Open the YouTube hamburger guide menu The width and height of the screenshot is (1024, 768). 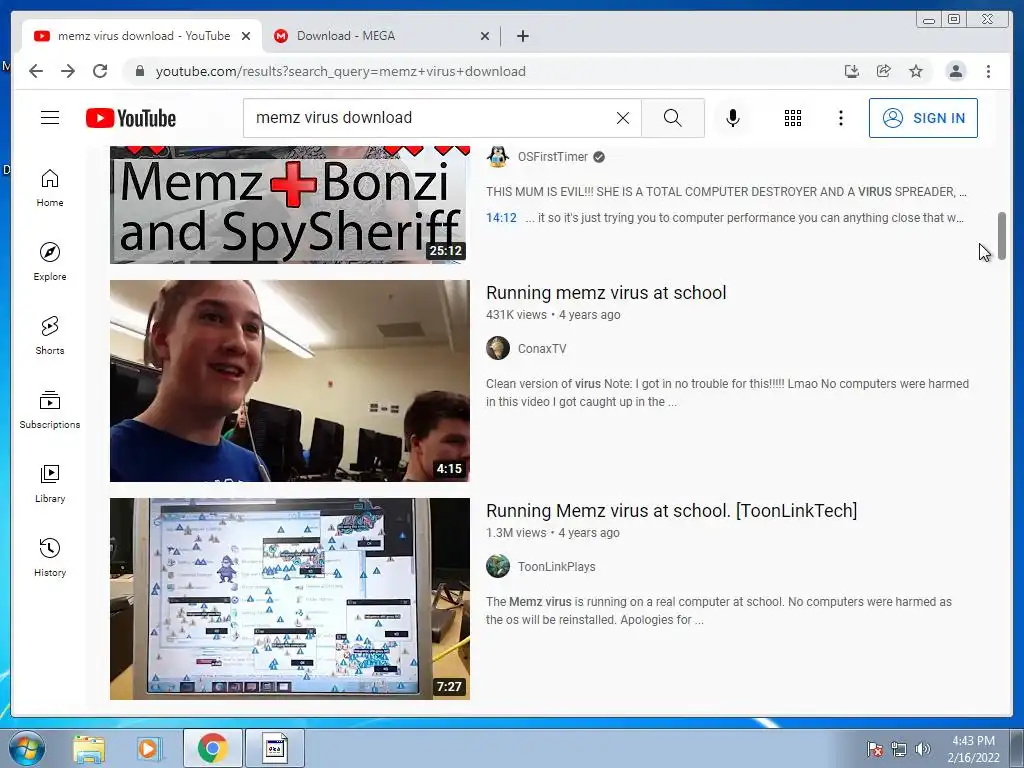pos(50,118)
